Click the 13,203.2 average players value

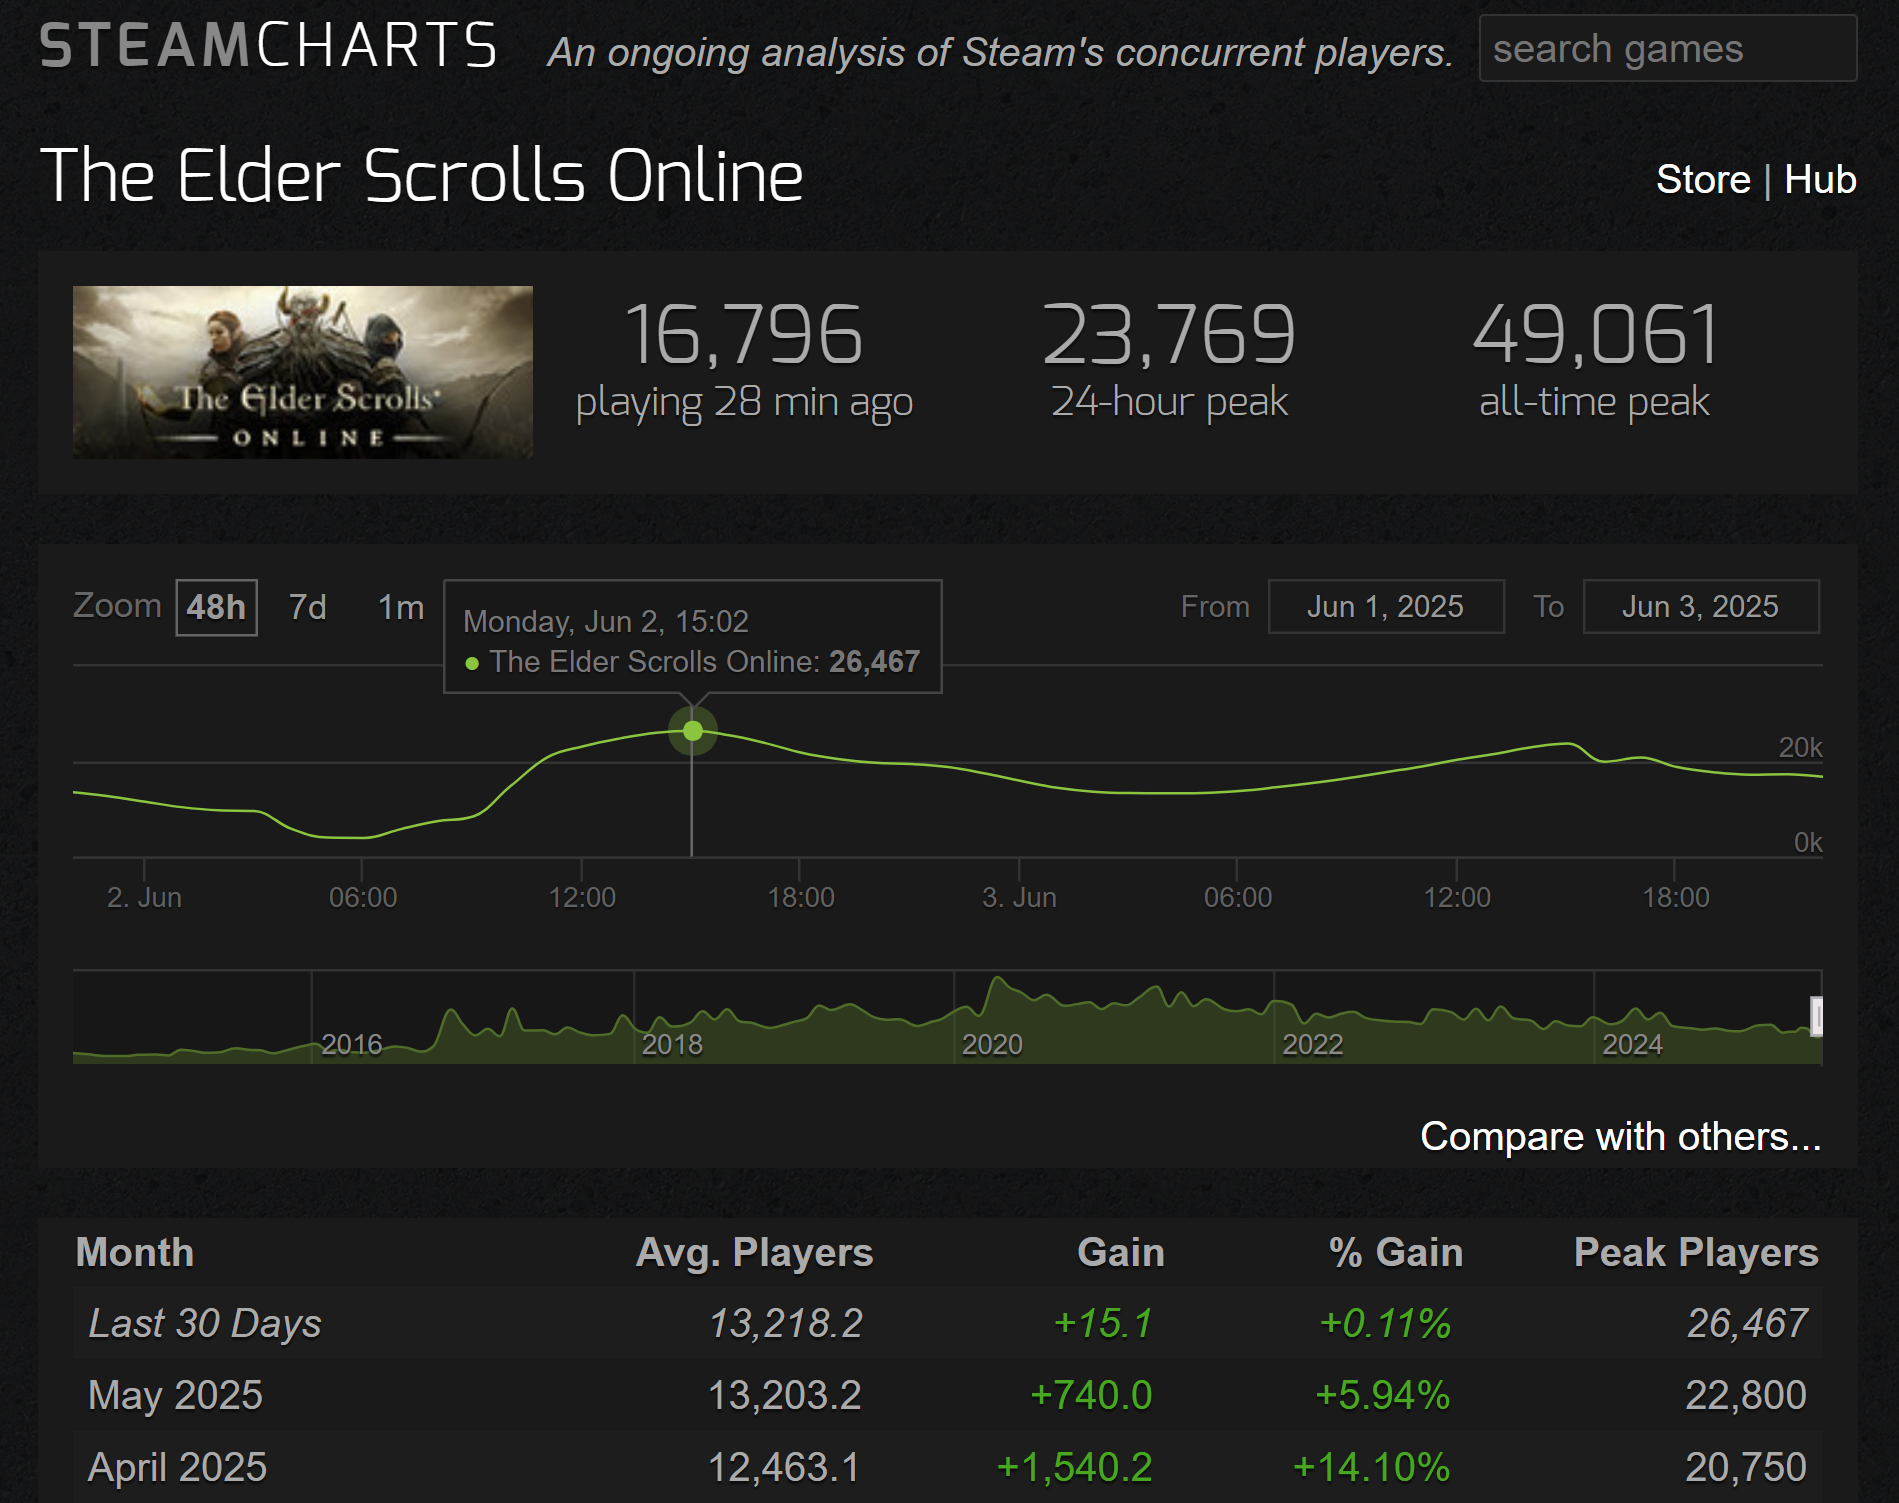(785, 1396)
